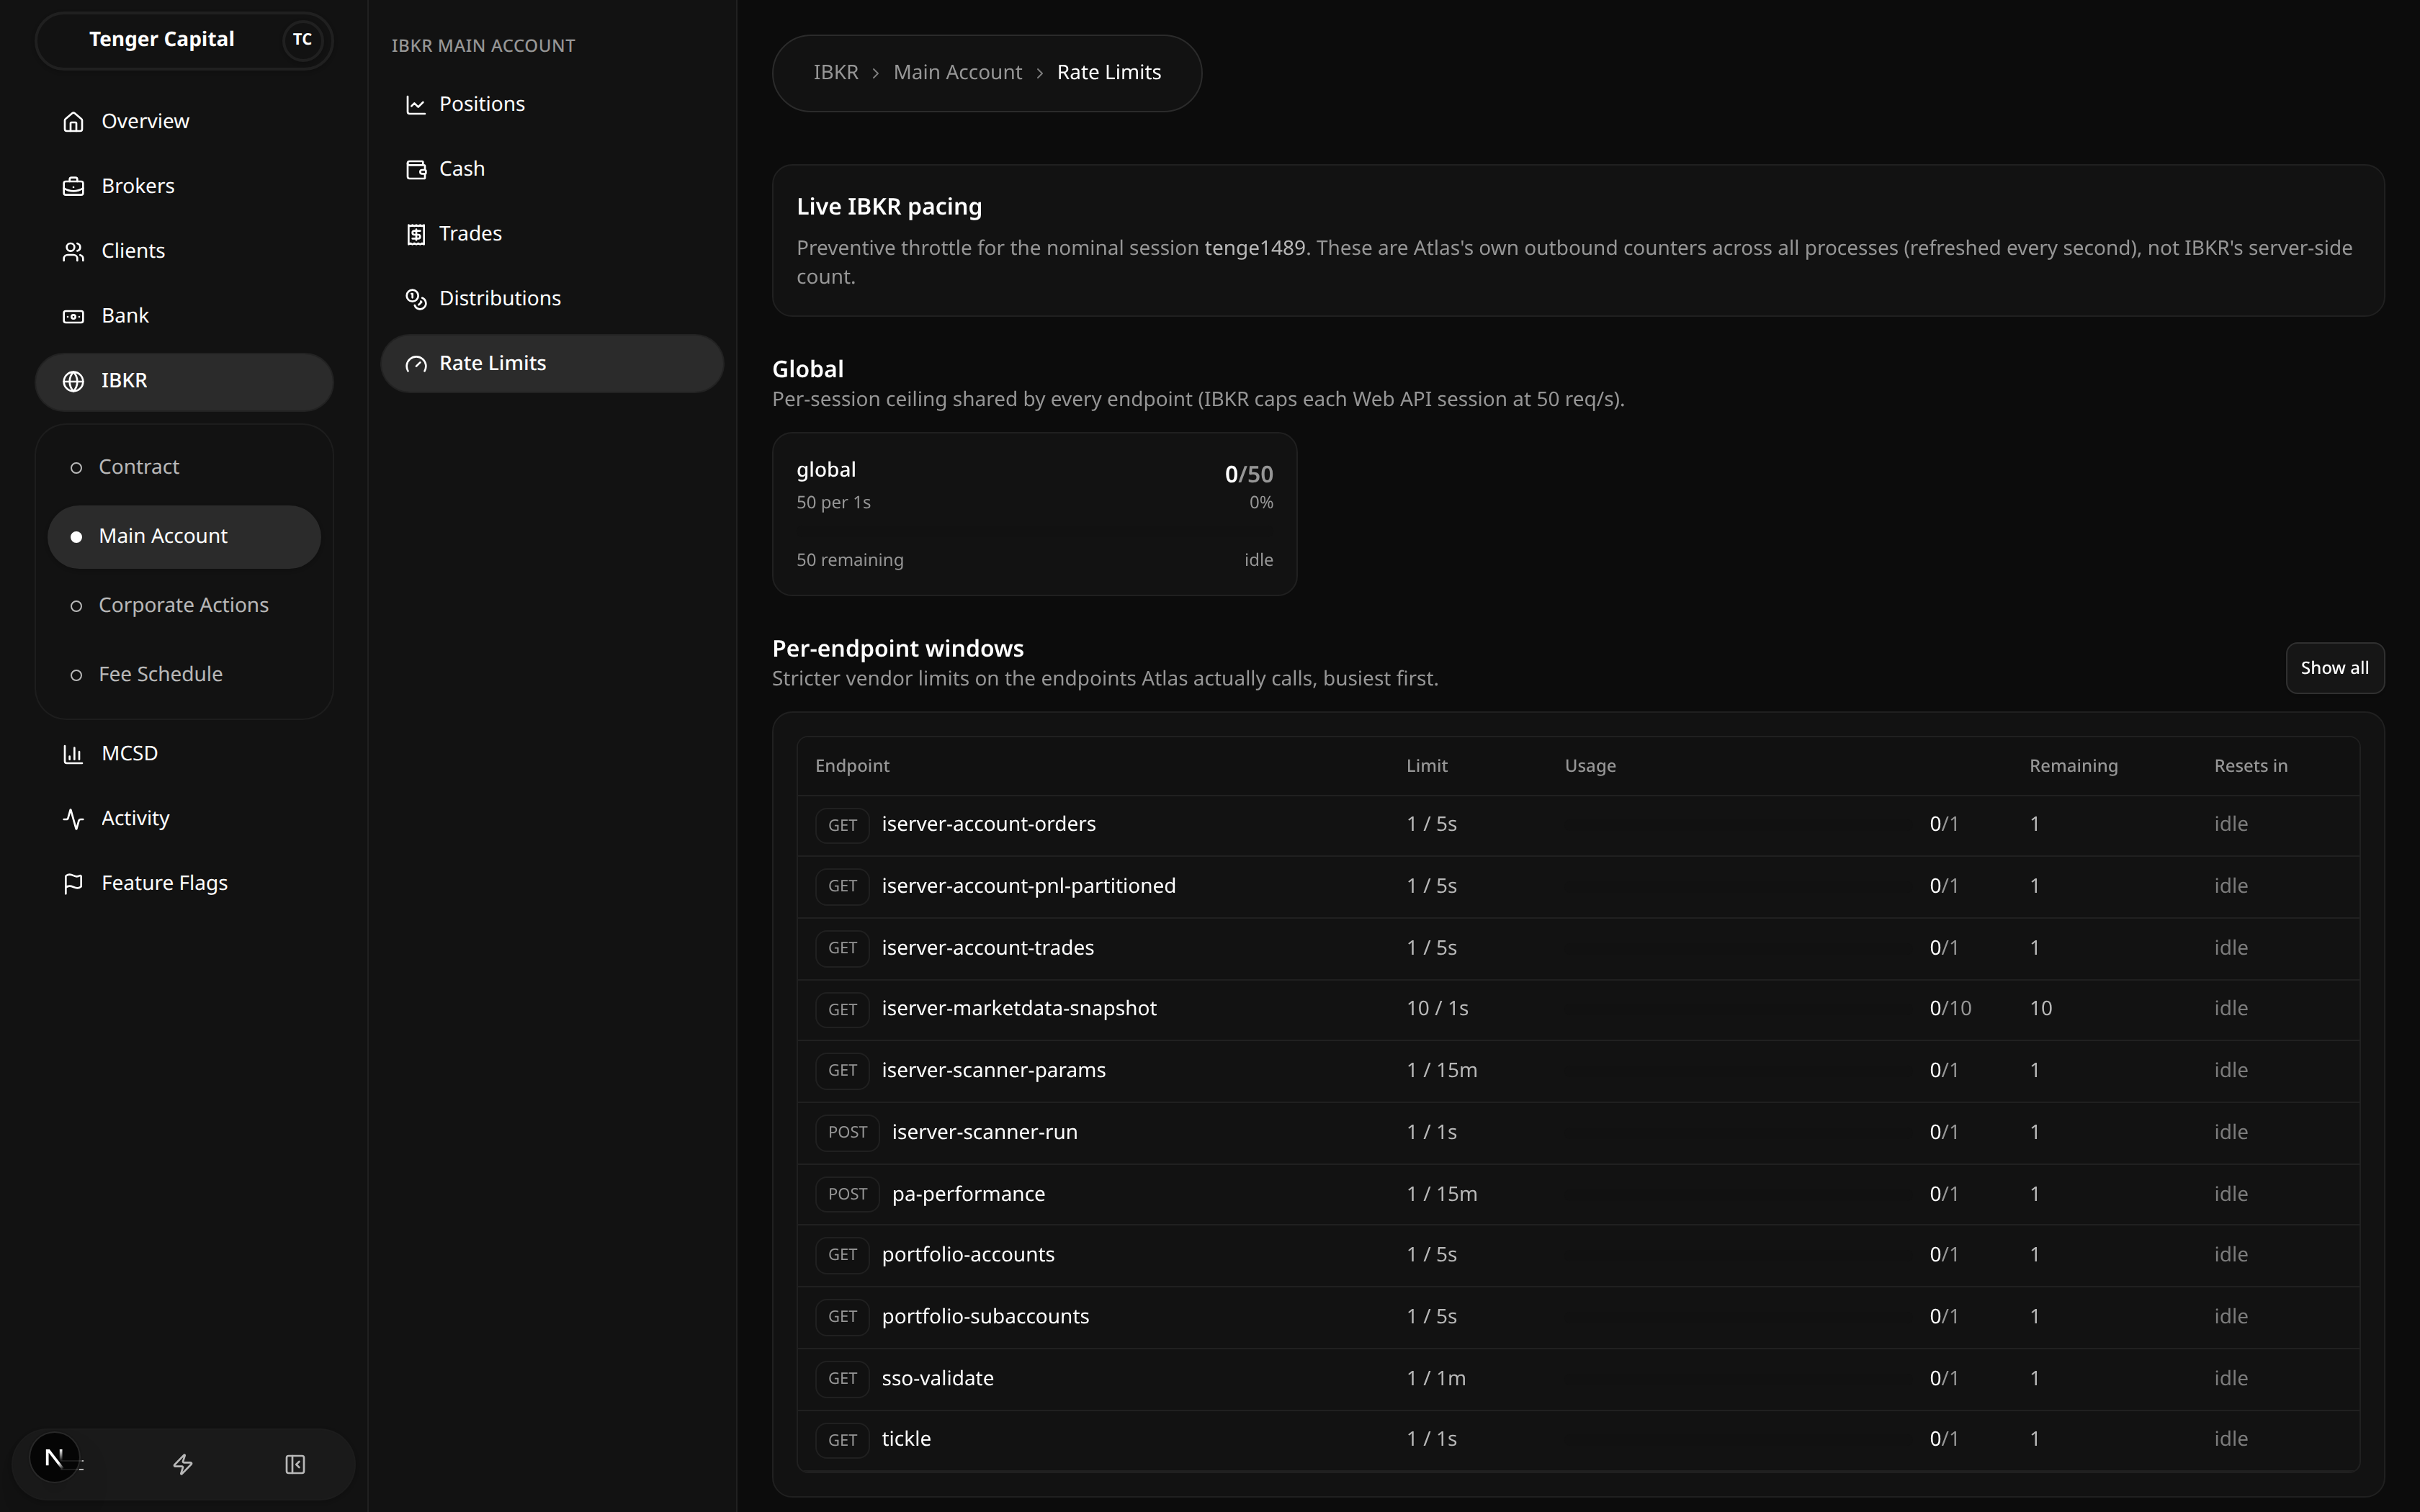
Task: Click the sso-validate endpoint
Action: 937,1379
